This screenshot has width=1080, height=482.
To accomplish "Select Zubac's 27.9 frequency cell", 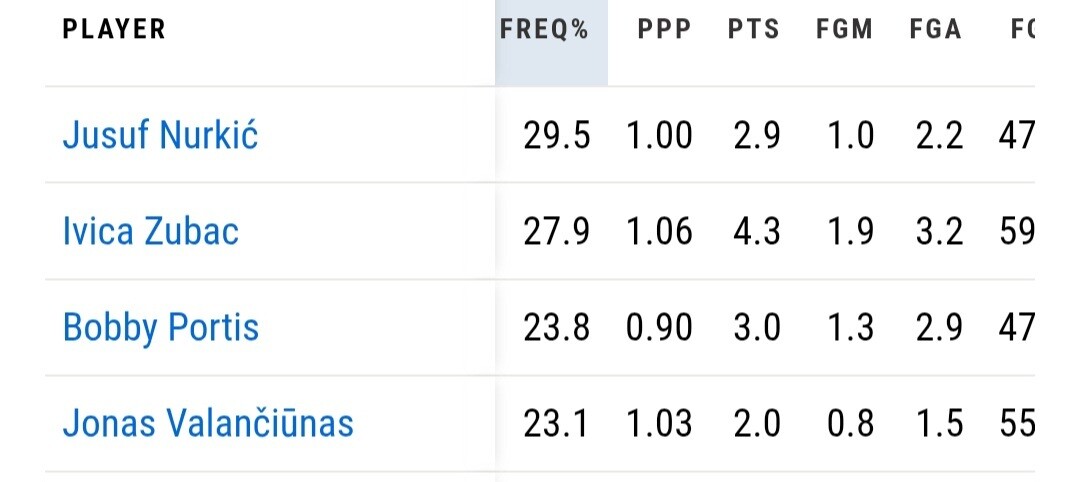I will pos(556,232).
